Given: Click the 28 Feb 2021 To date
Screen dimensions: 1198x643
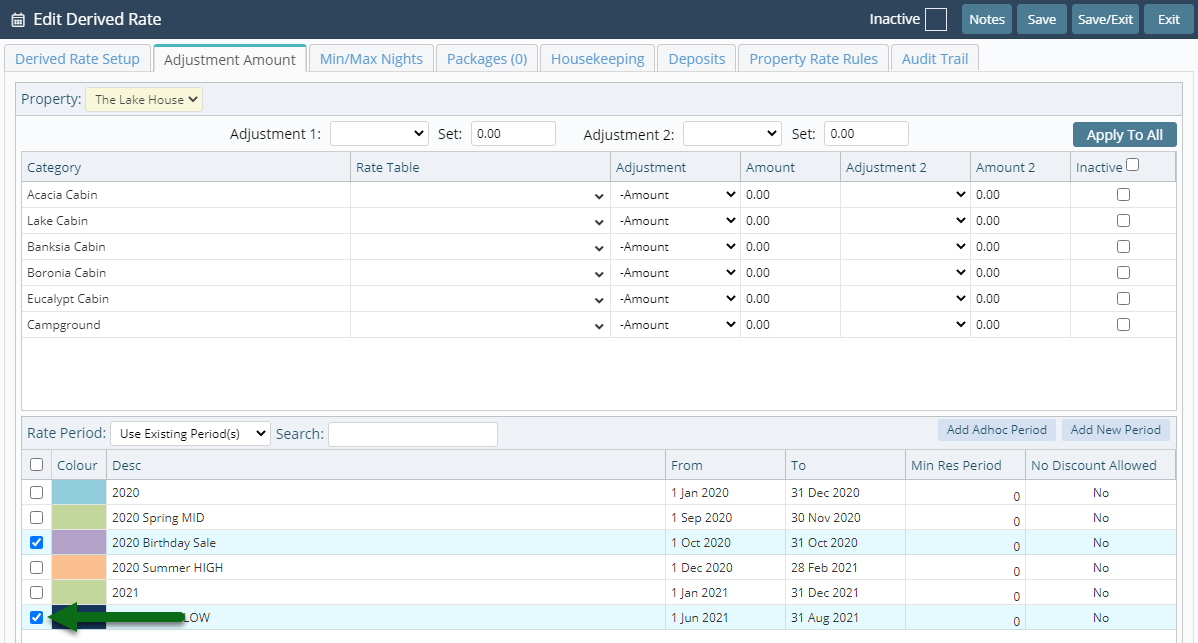Looking at the screenshot, I should pyautogui.click(x=824, y=567).
